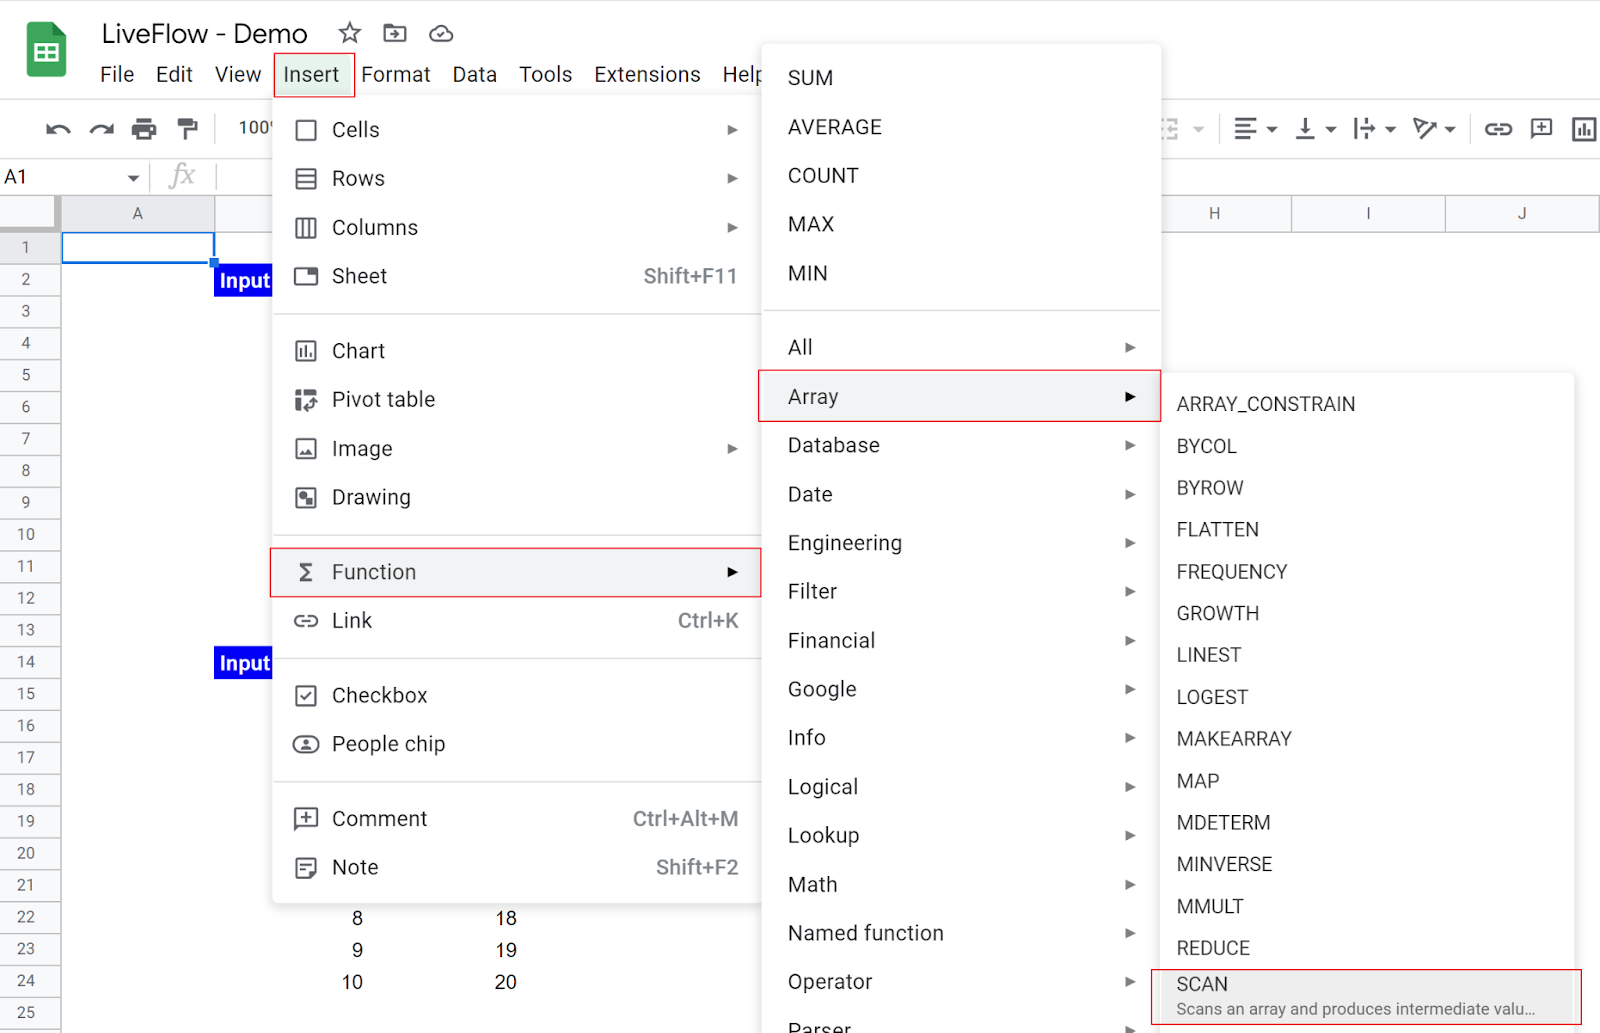Select the paint format tool
This screenshot has height=1033, width=1600.
(x=187, y=128)
